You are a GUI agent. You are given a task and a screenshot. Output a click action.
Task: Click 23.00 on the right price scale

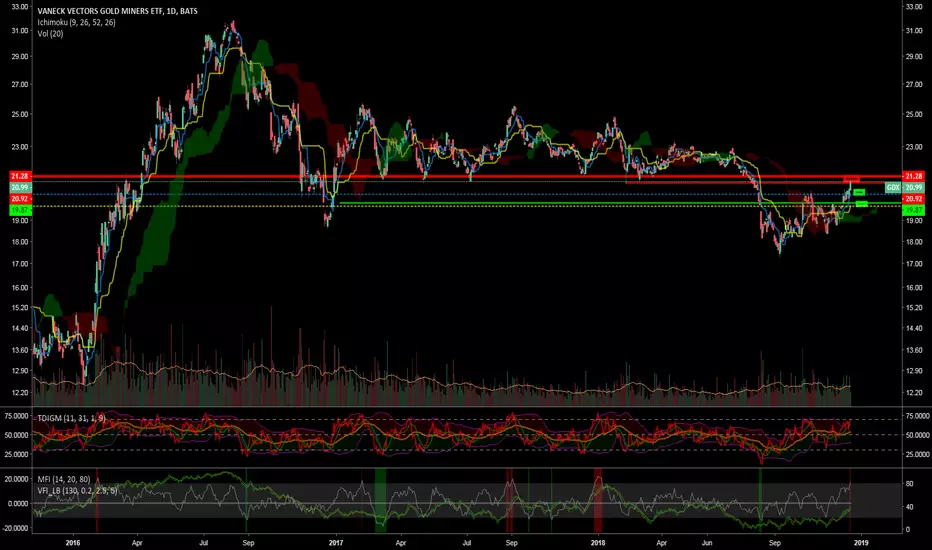point(914,147)
